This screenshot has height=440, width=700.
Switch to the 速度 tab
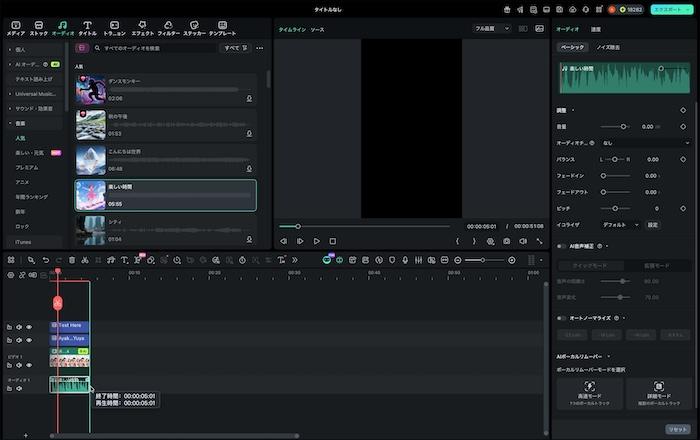(596, 29)
